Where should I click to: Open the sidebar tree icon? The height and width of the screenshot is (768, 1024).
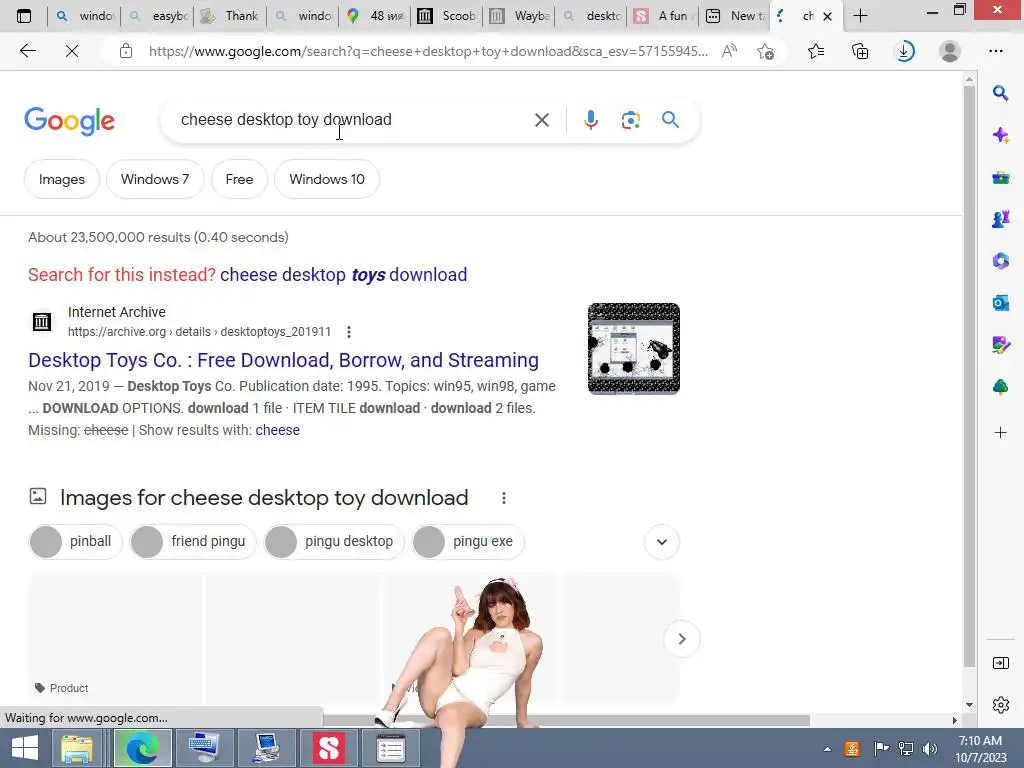coord(1000,387)
